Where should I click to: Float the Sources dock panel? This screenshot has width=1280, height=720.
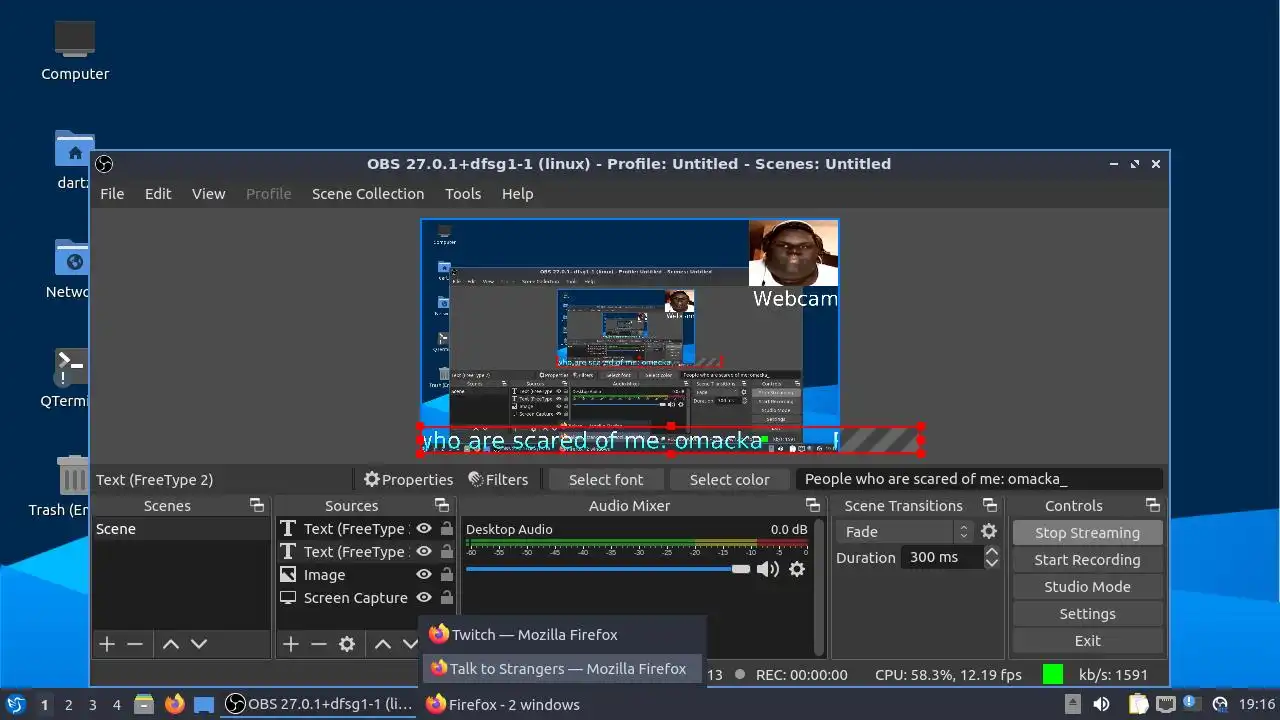442,506
